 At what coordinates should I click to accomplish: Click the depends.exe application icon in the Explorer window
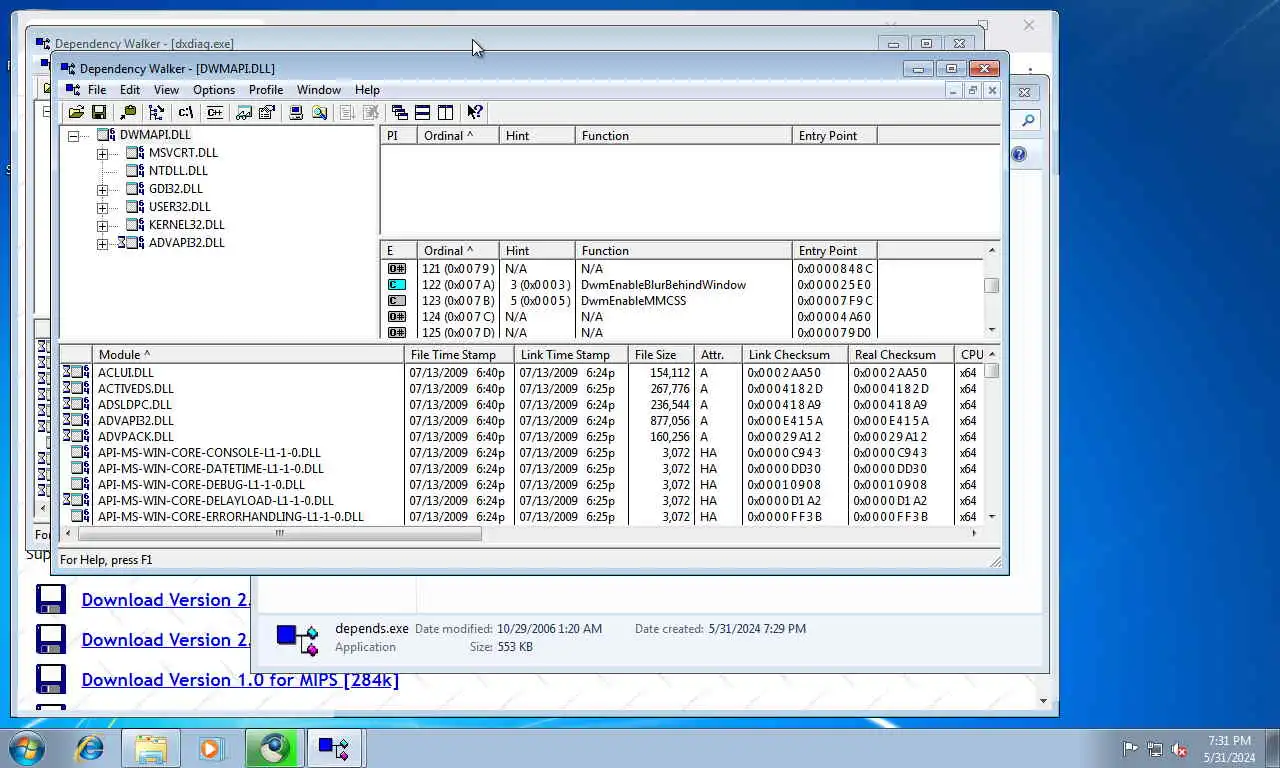point(297,639)
